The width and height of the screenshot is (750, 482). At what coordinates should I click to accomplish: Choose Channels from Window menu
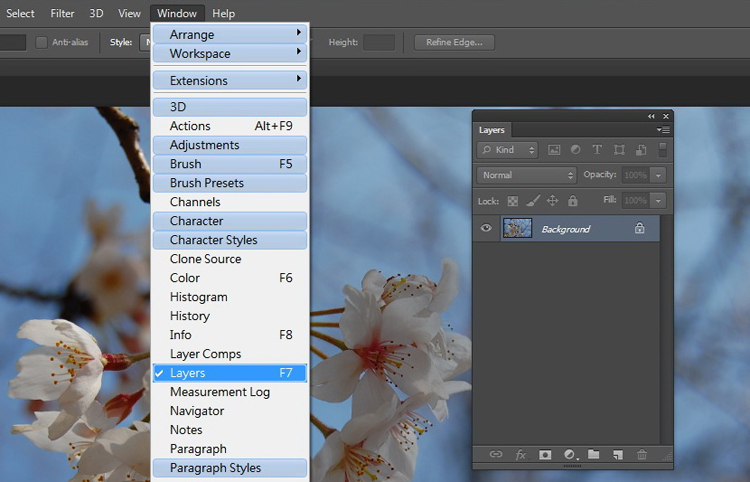click(x=230, y=202)
